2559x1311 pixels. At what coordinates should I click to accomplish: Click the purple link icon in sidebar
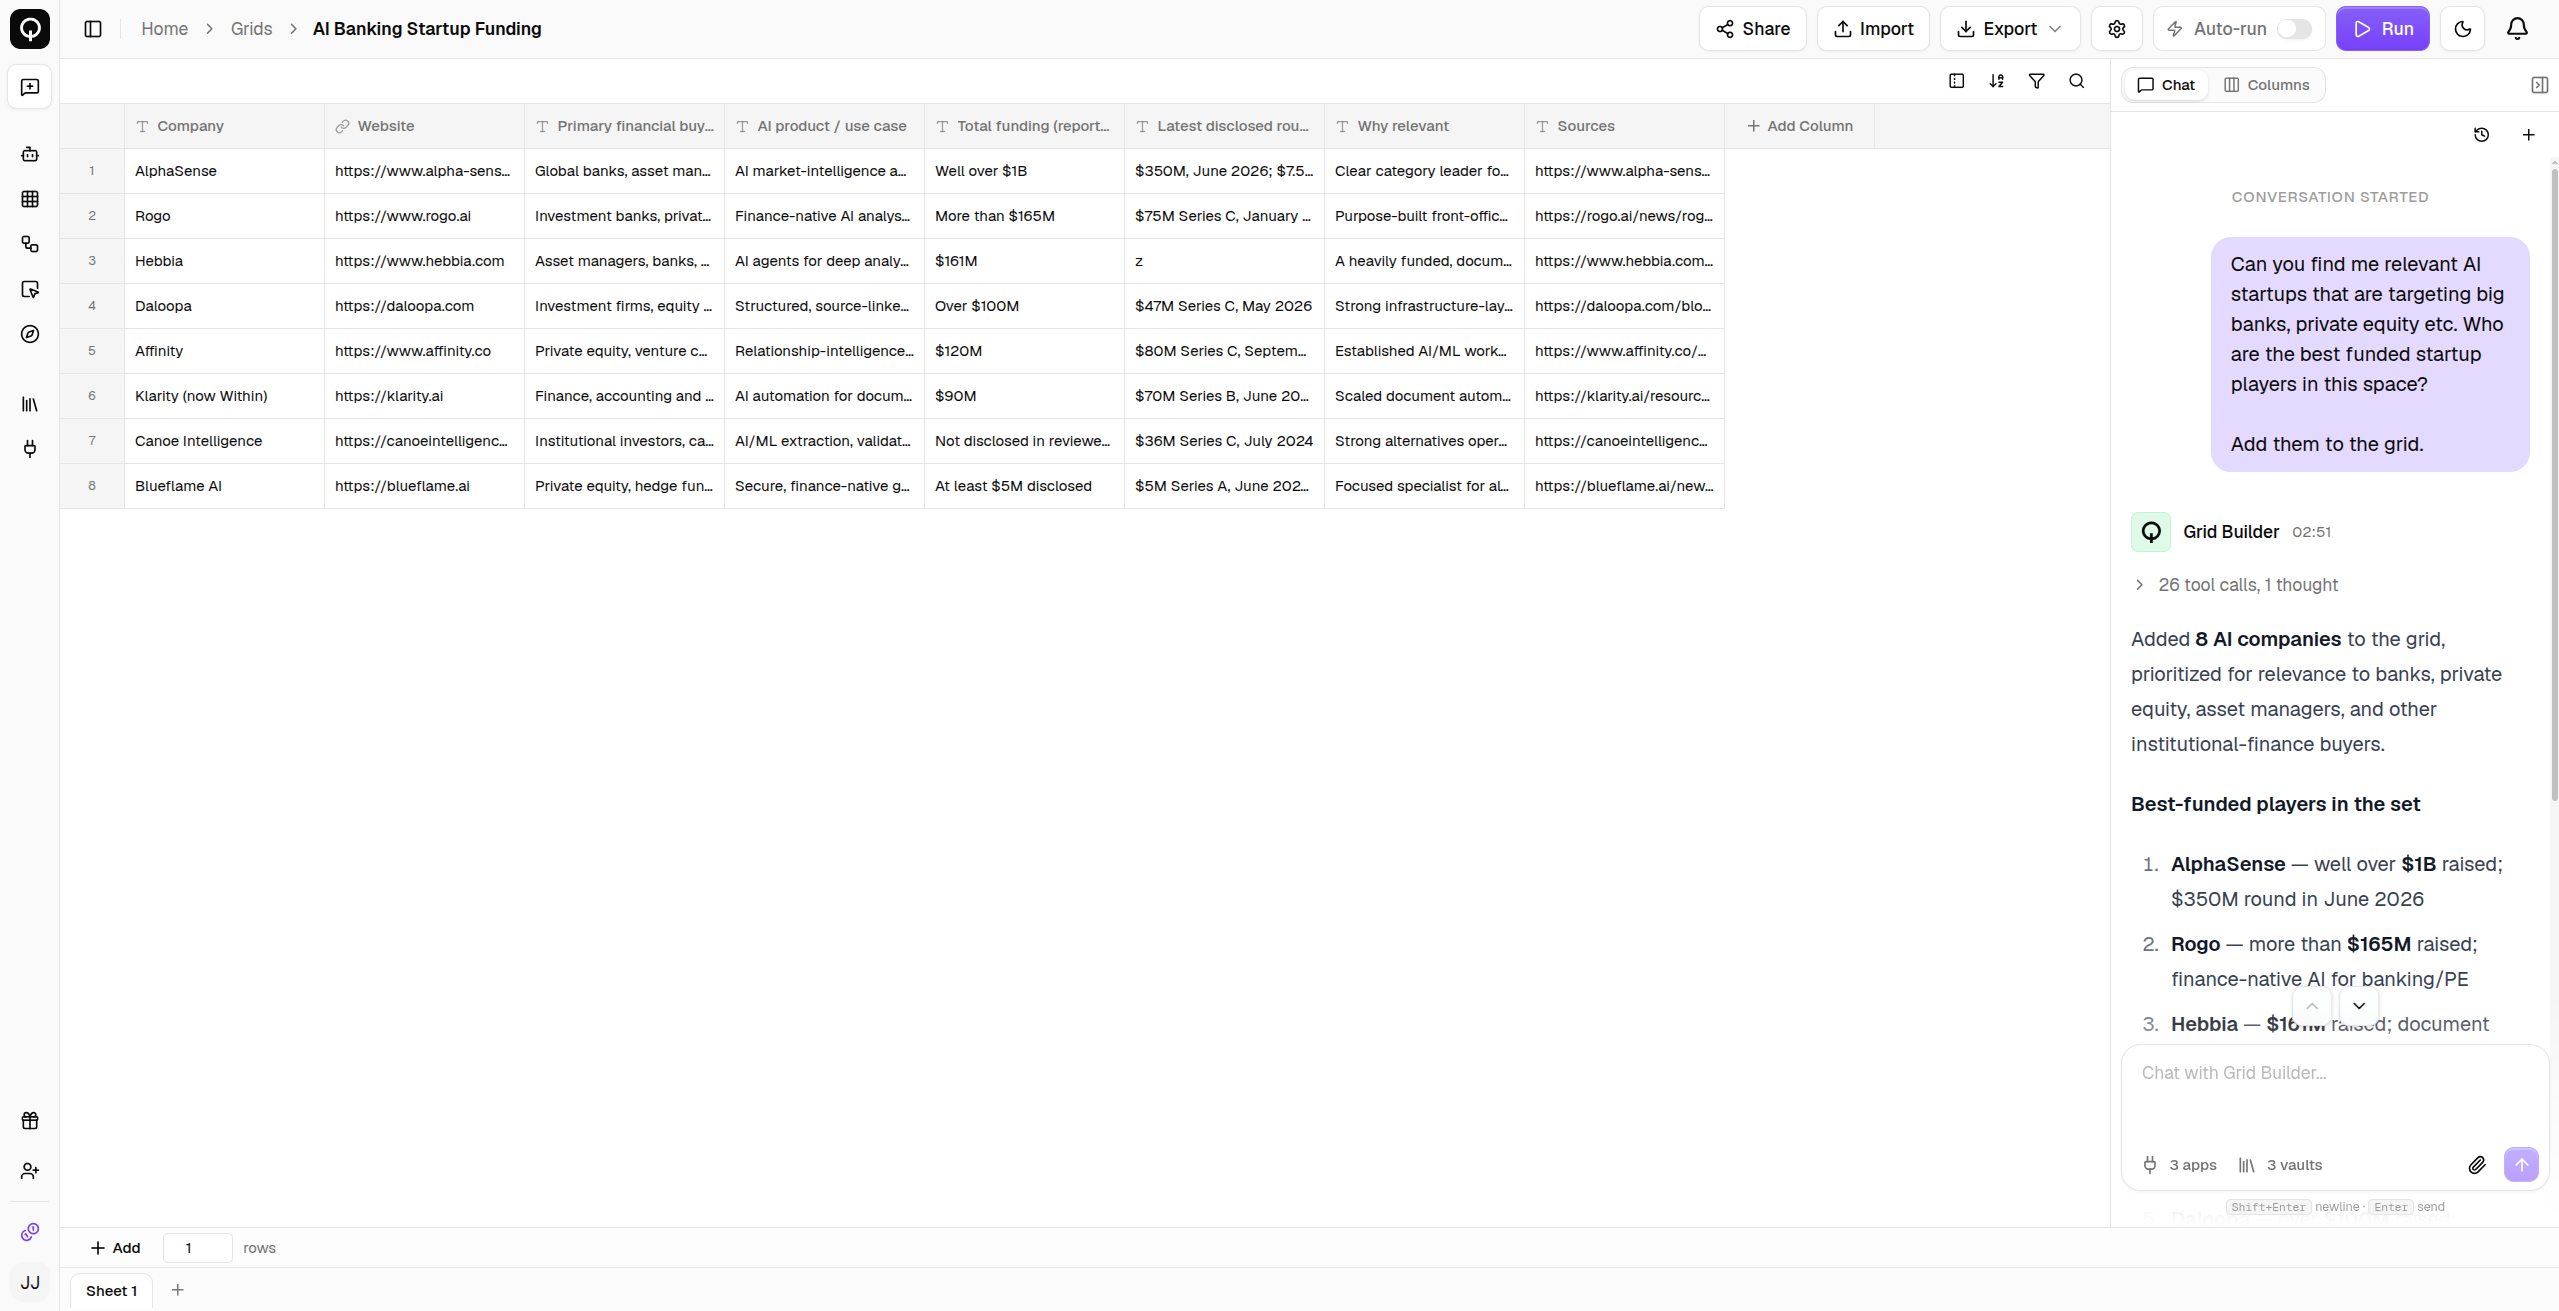(x=30, y=1232)
